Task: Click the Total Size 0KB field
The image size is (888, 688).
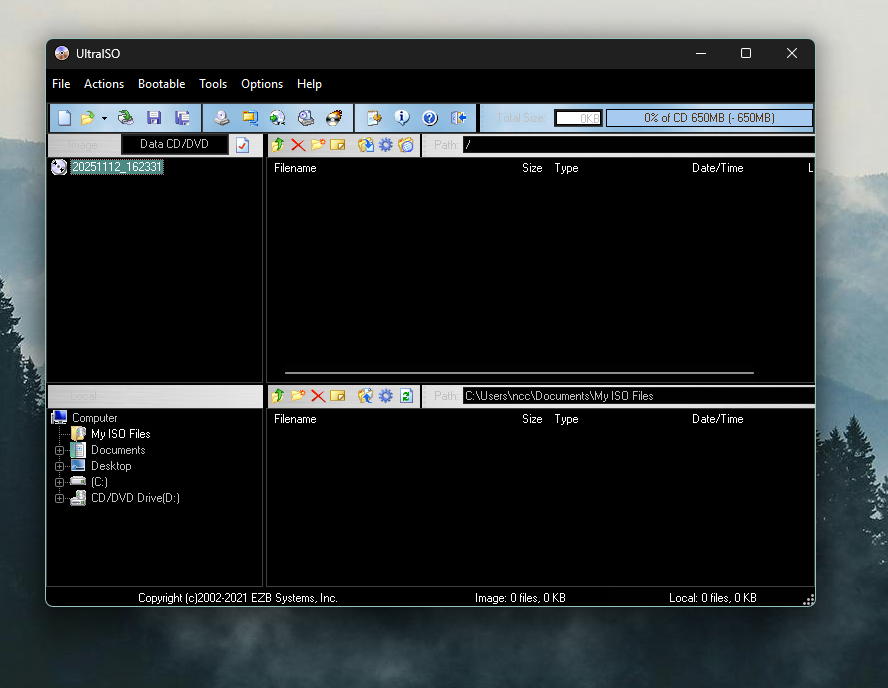Action: click(578, 118)
